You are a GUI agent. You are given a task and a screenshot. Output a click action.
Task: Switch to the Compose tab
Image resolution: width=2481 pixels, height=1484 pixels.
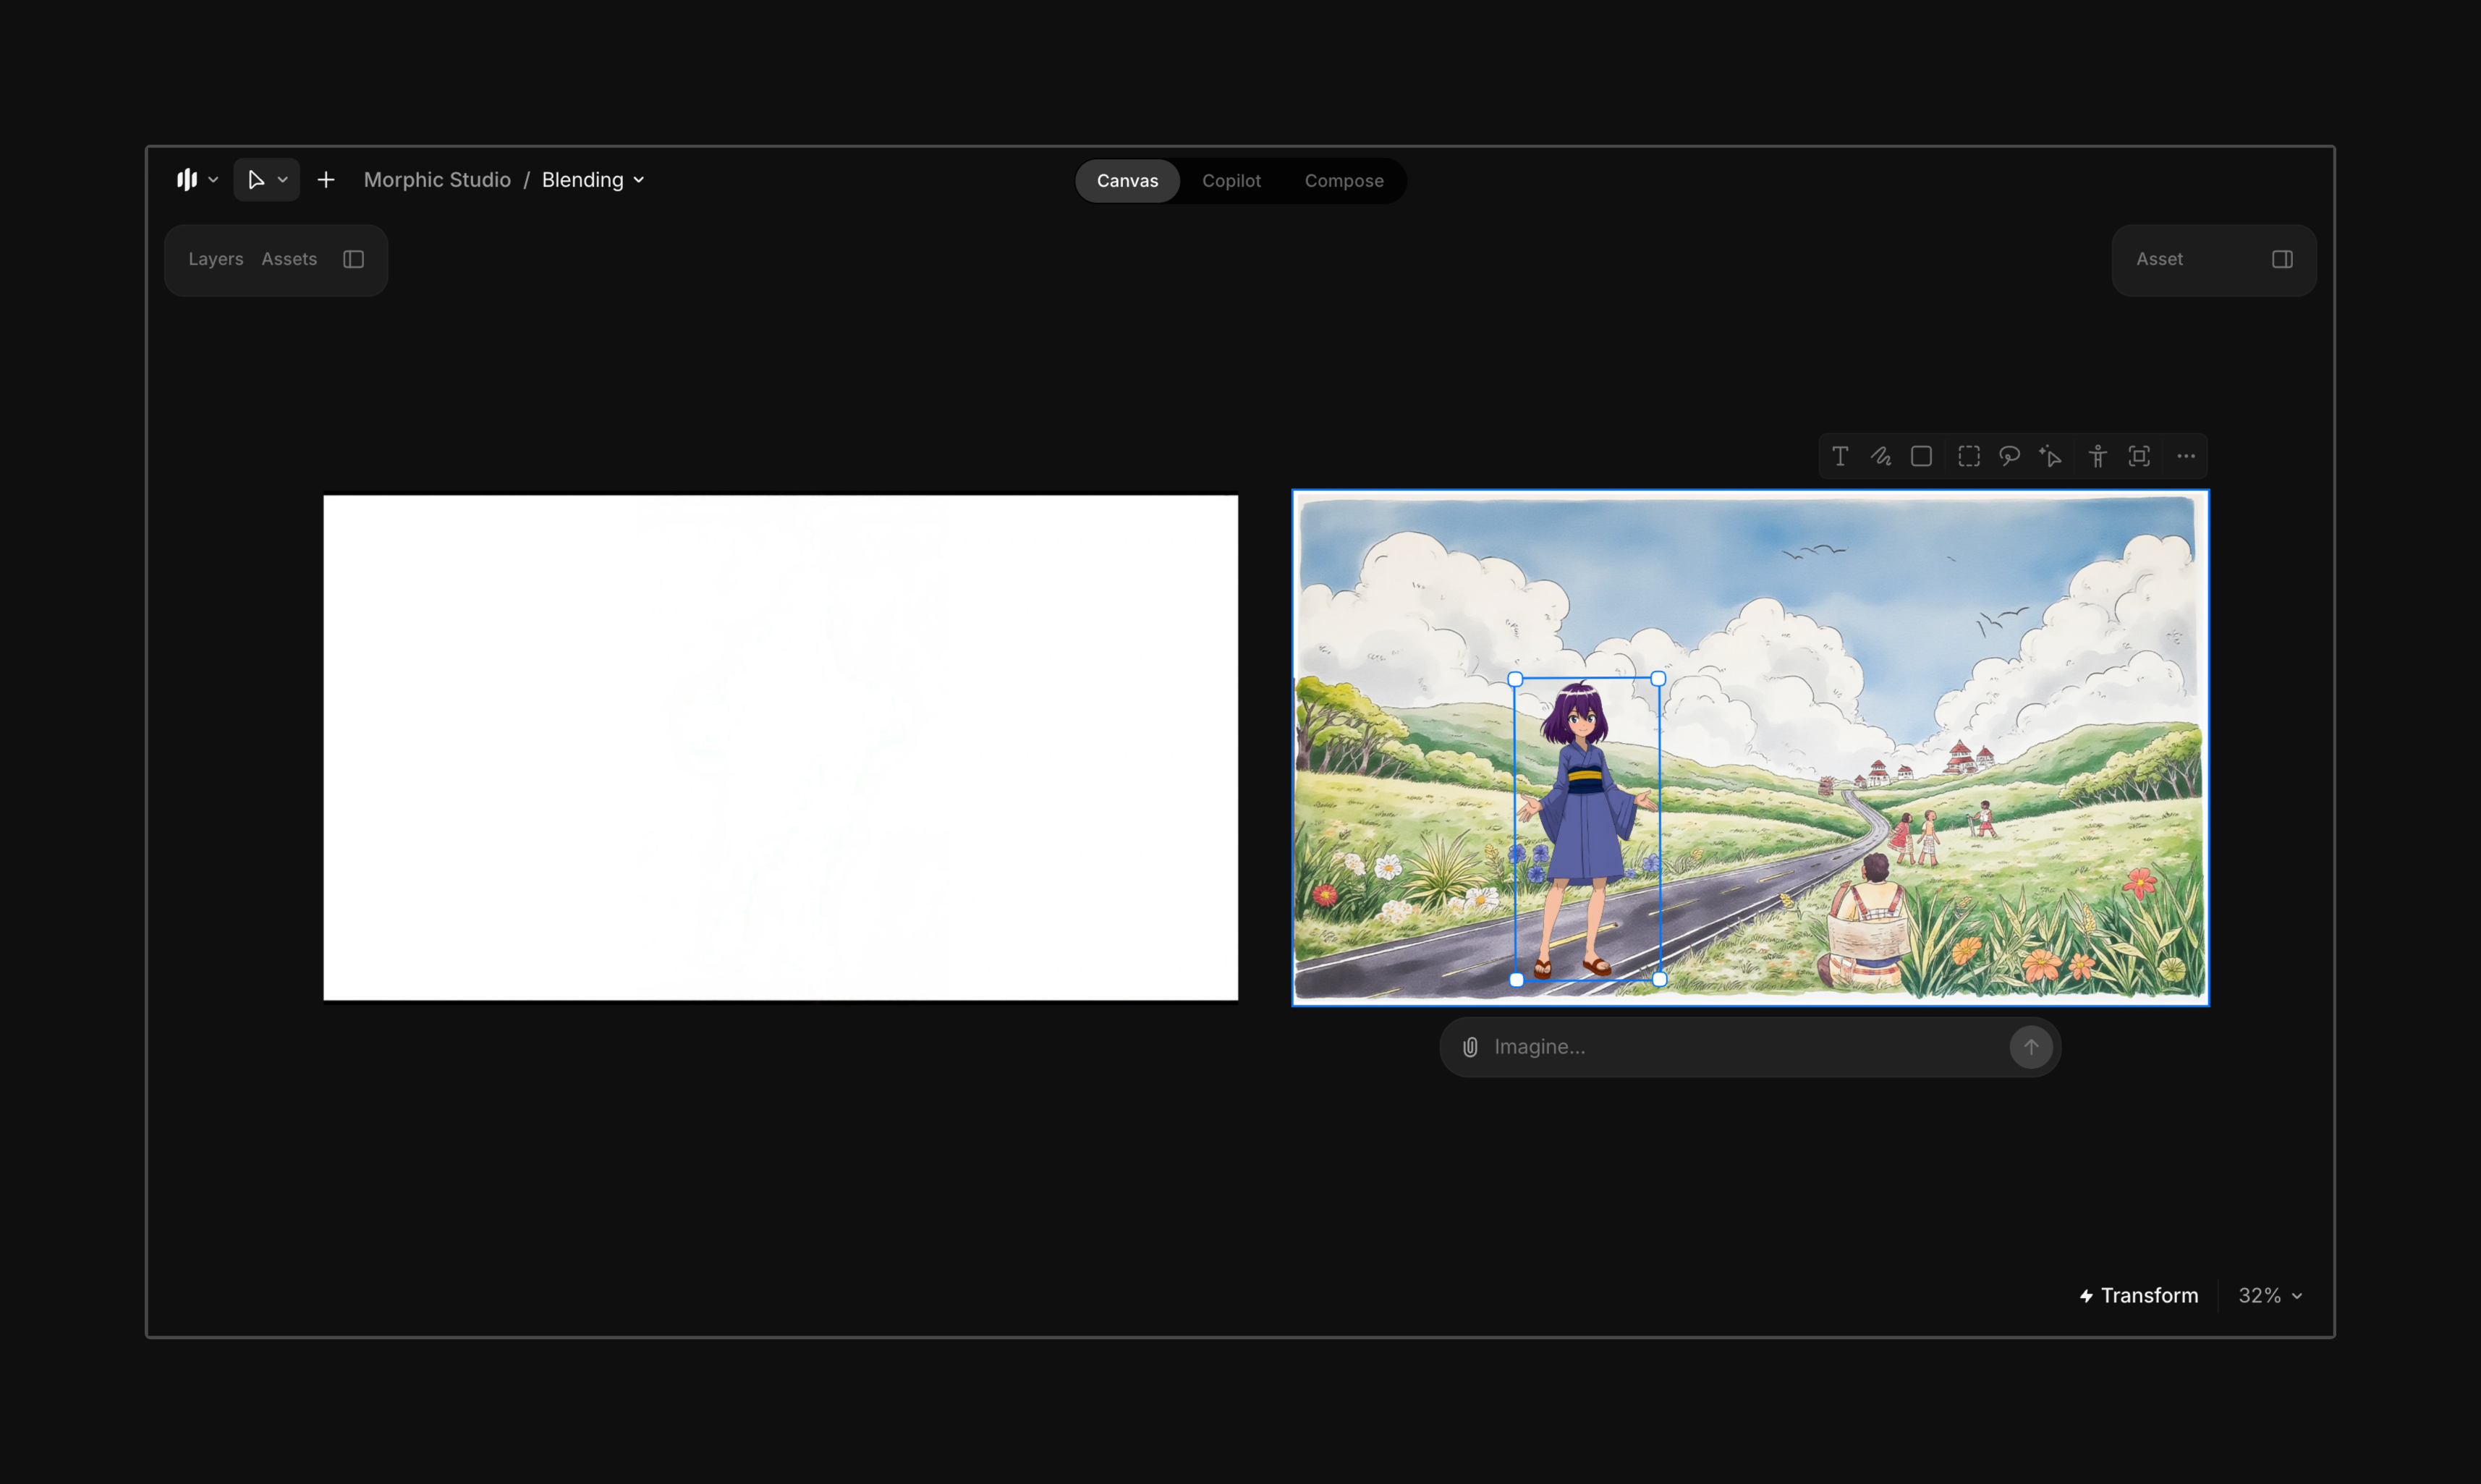pyautogui.click(x=1344, y=181)
